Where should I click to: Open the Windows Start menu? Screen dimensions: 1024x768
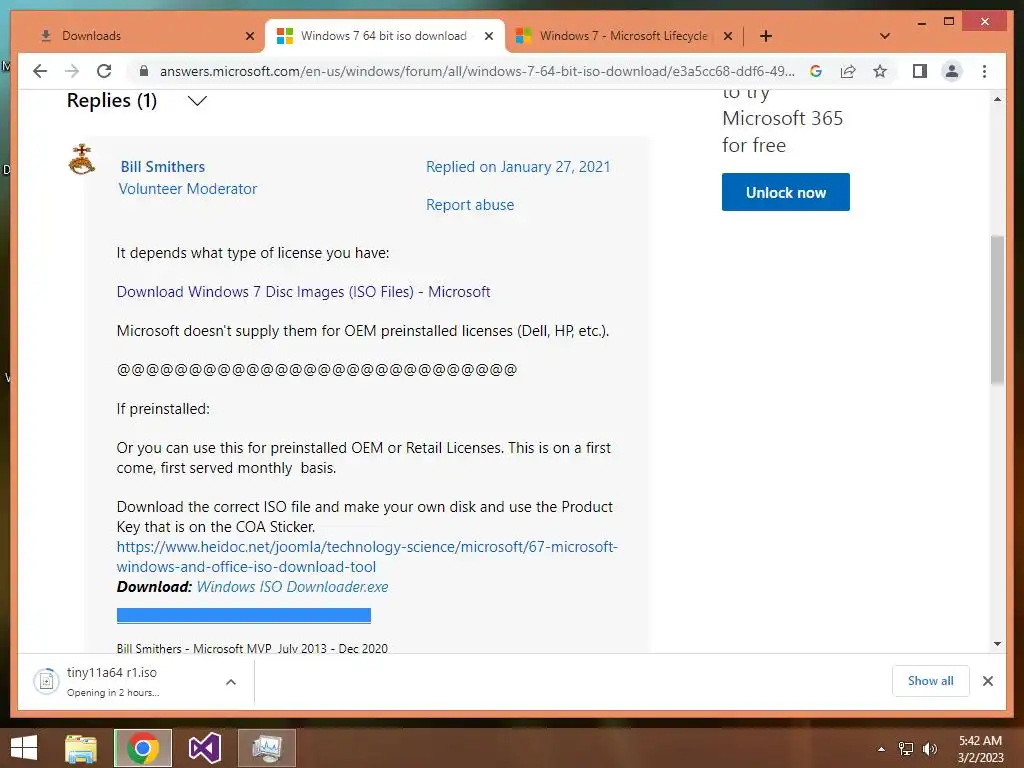(24, 747)
